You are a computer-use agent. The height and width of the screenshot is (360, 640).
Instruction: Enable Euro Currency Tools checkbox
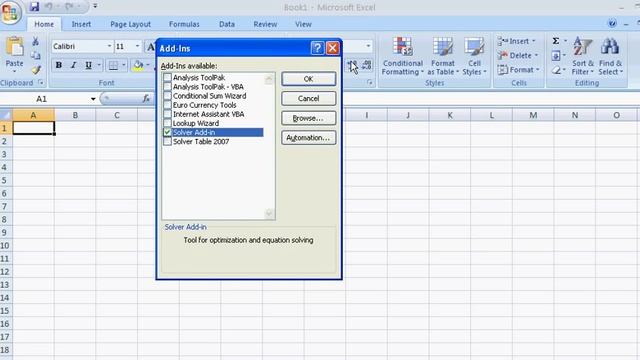[167, 105]
